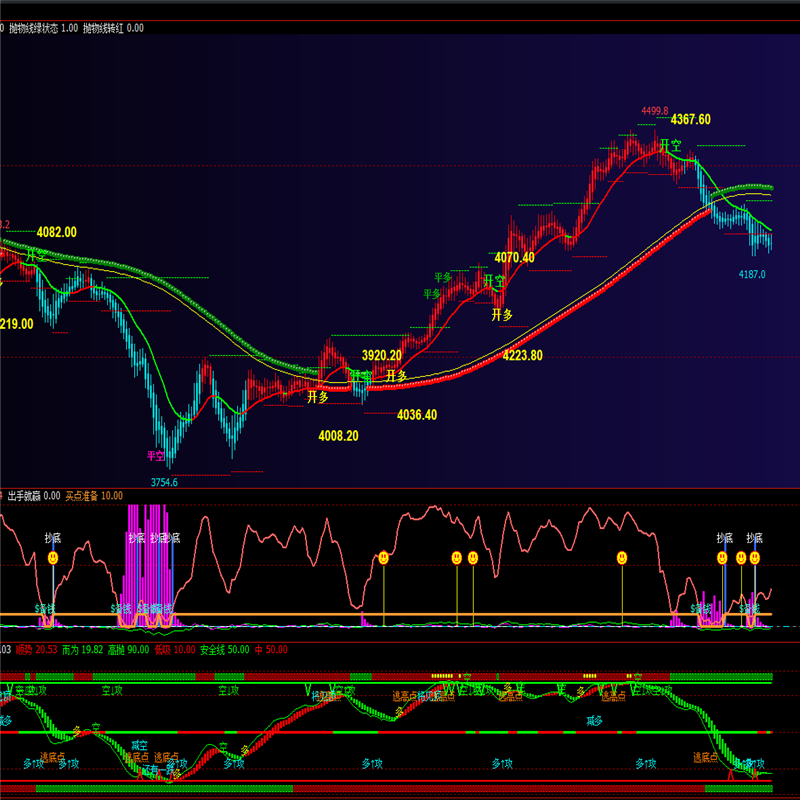Select the 抛物线绿状态 1.00 indicator label
Viewport: 800px width, 800px height.
coord(43,28)
